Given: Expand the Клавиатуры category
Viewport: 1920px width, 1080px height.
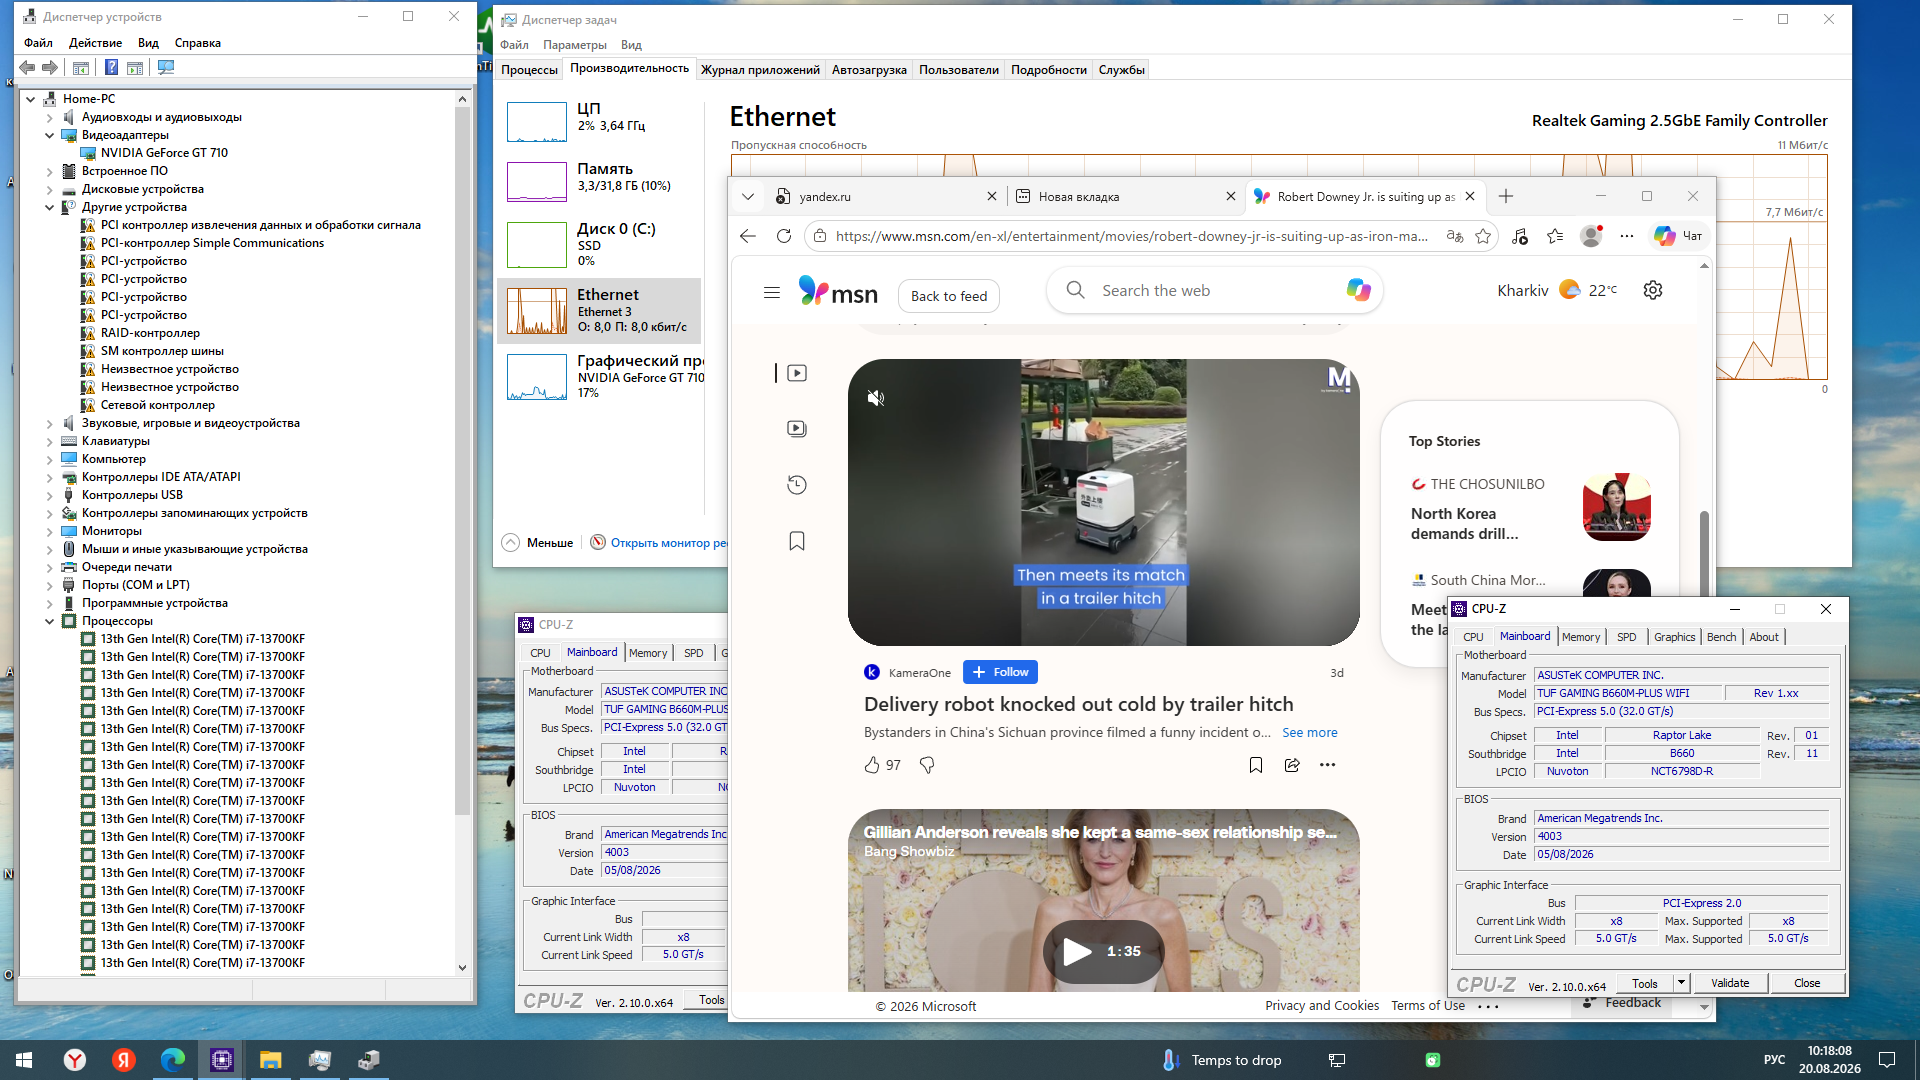Looking at the screenshot, I should tap(49, 441).
